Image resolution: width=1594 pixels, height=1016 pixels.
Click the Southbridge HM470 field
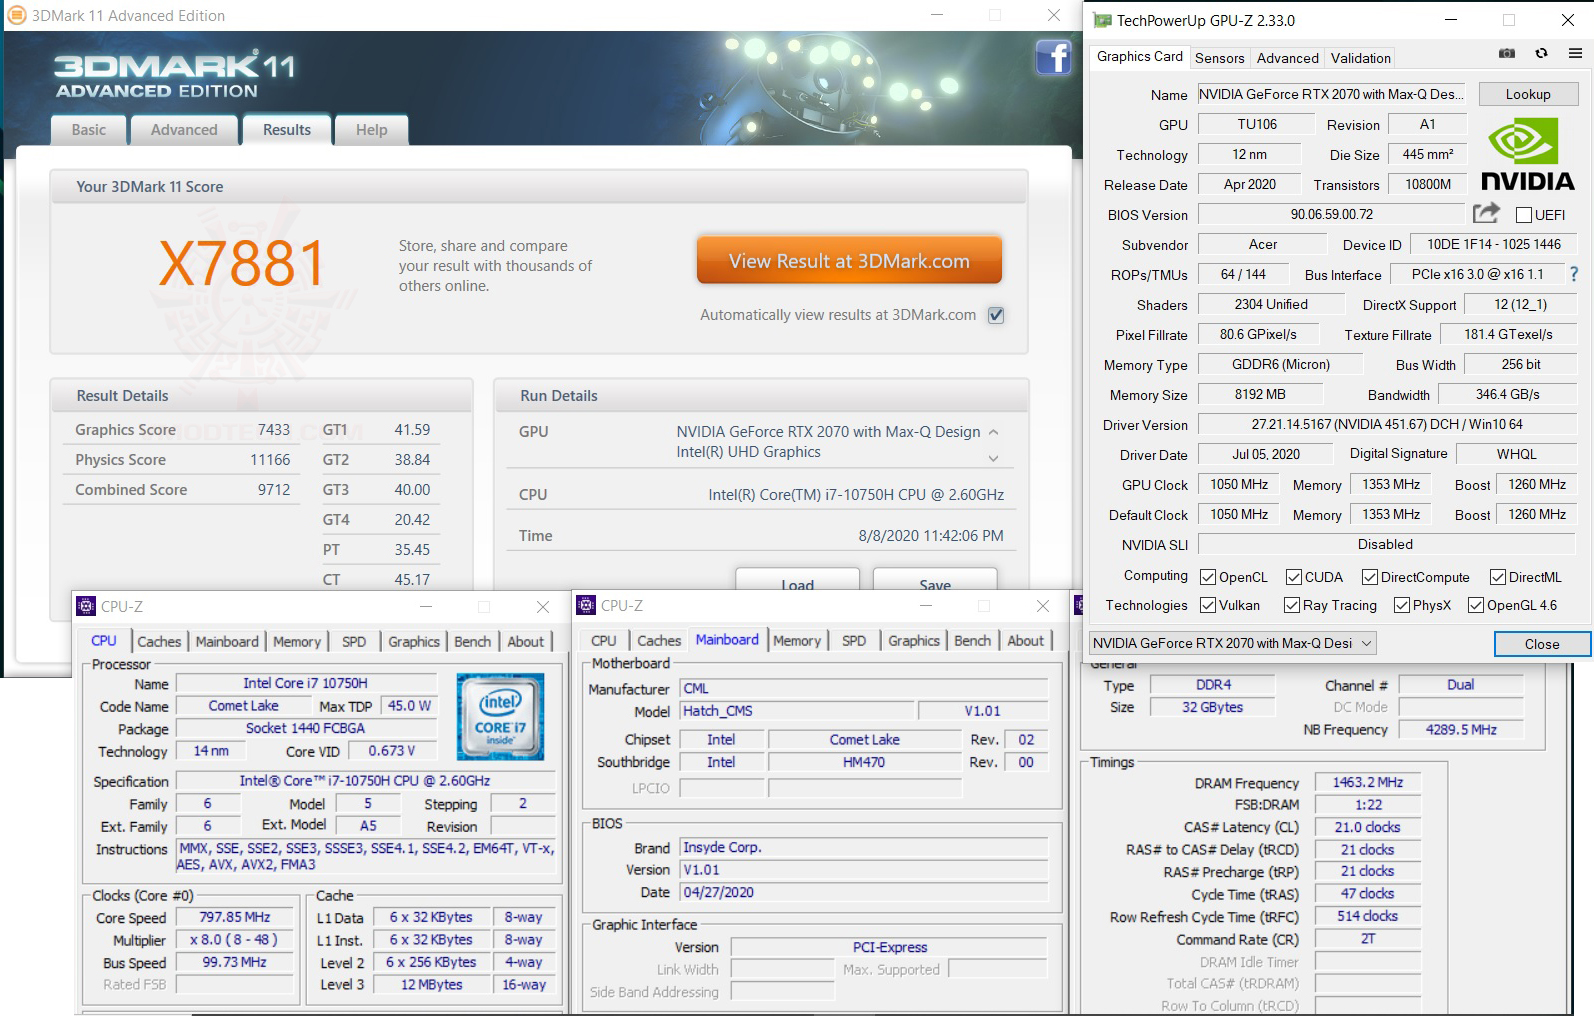[864, 762]
